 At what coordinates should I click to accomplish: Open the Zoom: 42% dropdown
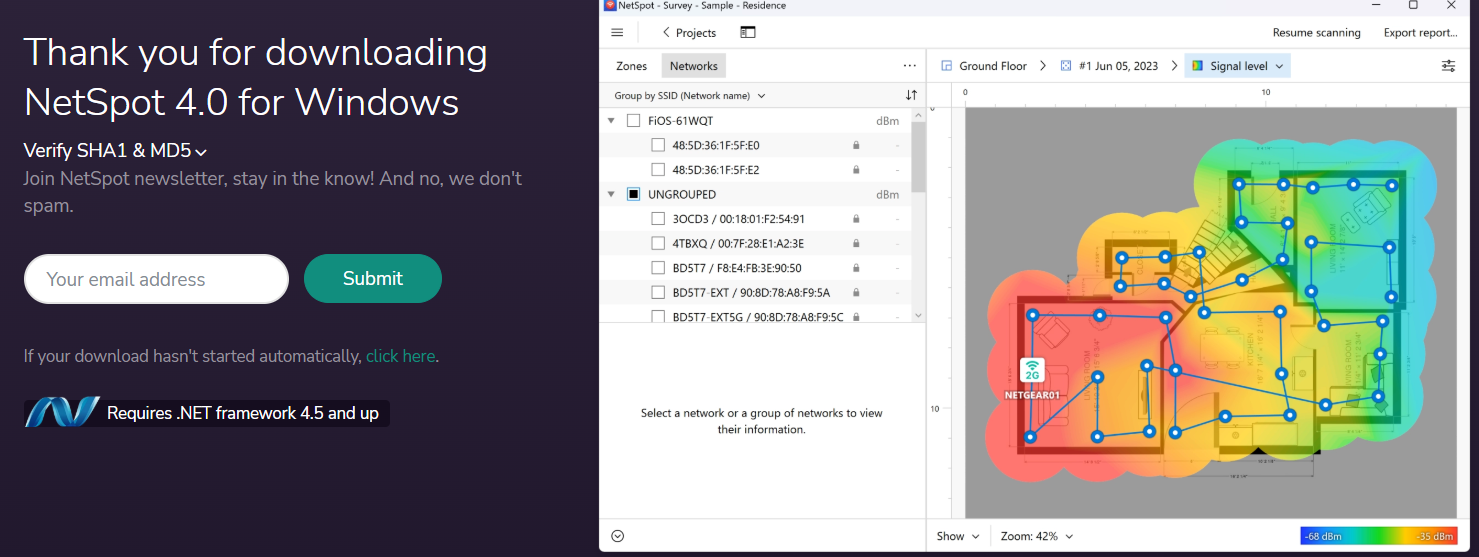pos(1037,536)
